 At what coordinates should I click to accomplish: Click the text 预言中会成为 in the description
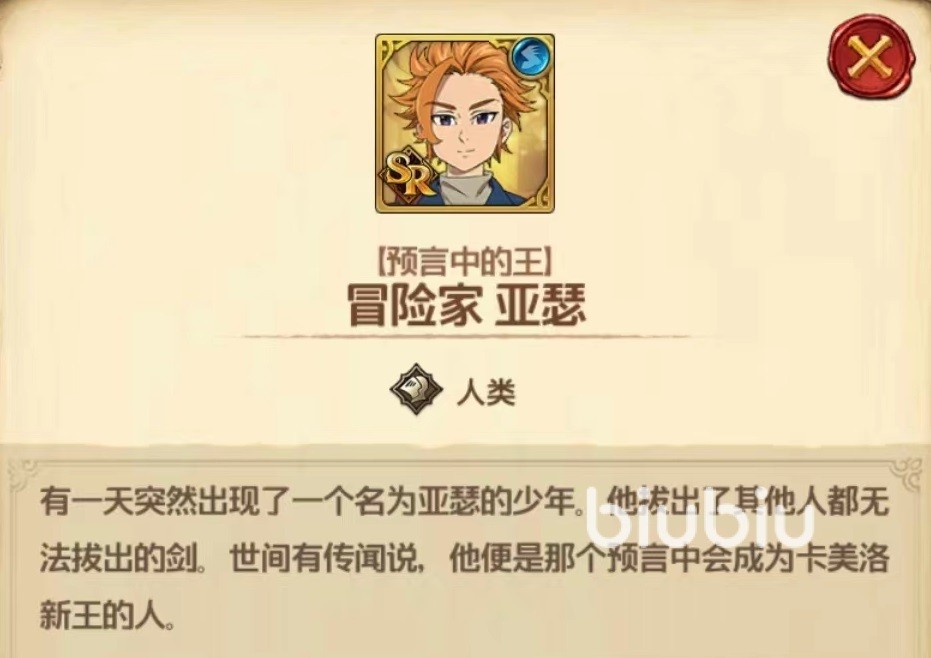698,559
